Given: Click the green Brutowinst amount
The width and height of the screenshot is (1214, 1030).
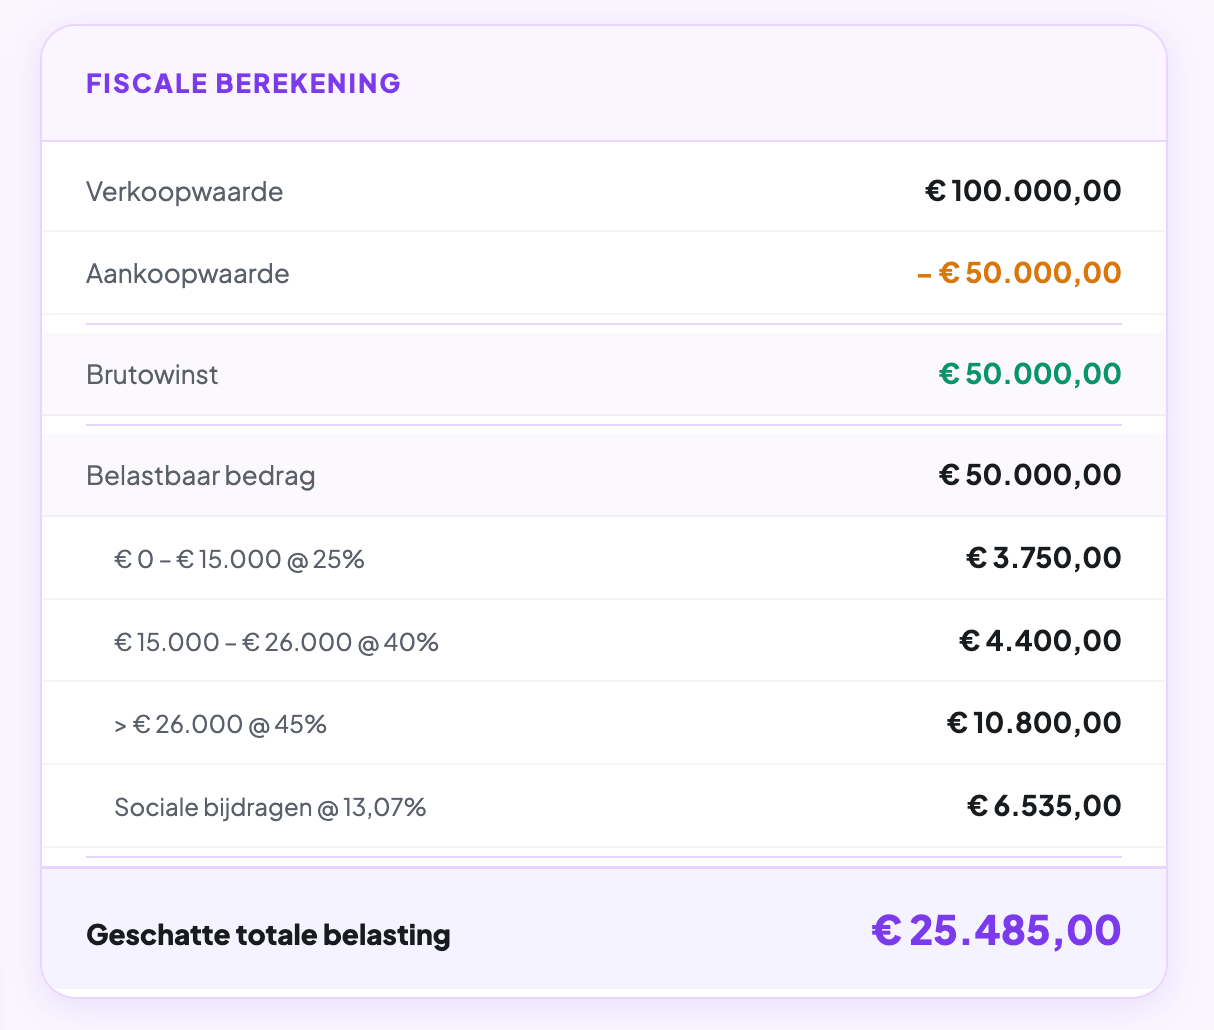Looking at the screenshot, I should (1029, 374).
